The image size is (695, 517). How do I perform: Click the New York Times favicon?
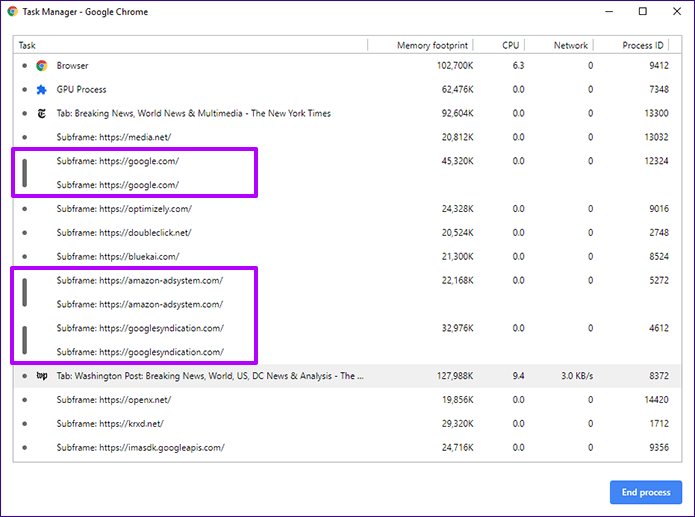coord(42,114)
